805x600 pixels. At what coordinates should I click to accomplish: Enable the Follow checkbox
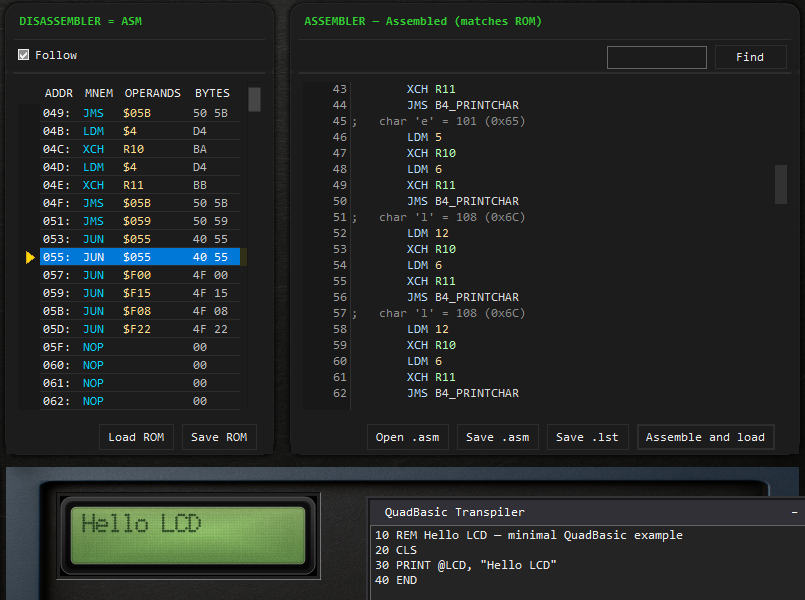pos(24,55)
